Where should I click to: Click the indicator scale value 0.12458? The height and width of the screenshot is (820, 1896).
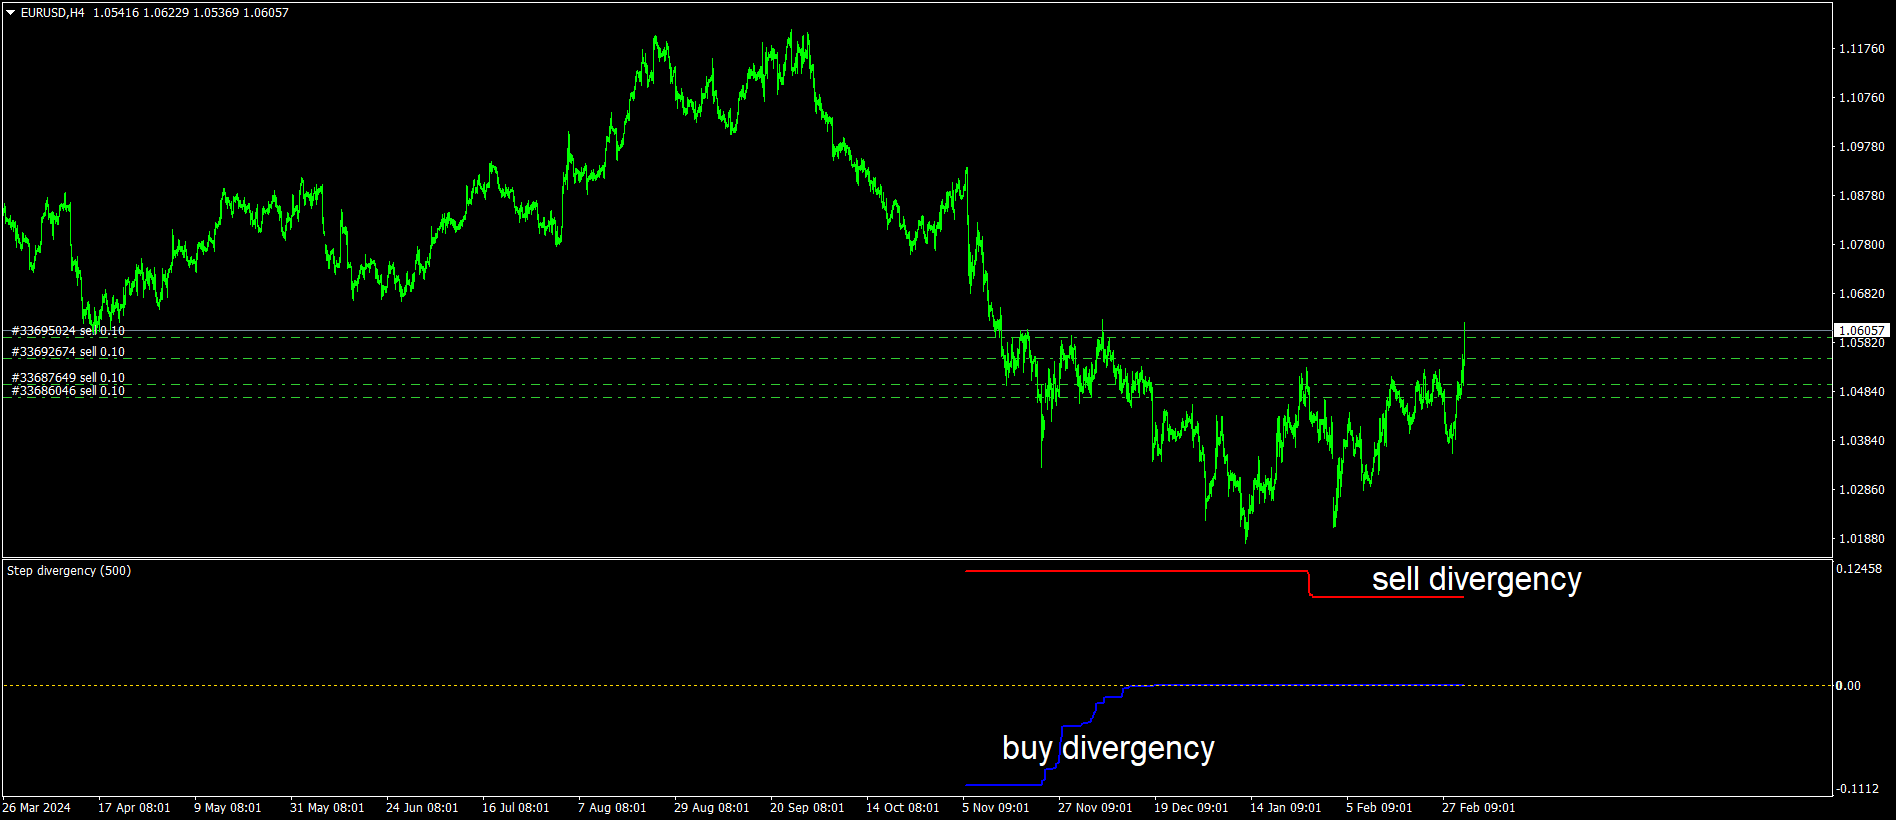pyautogui.click(x=1859, y=569)
